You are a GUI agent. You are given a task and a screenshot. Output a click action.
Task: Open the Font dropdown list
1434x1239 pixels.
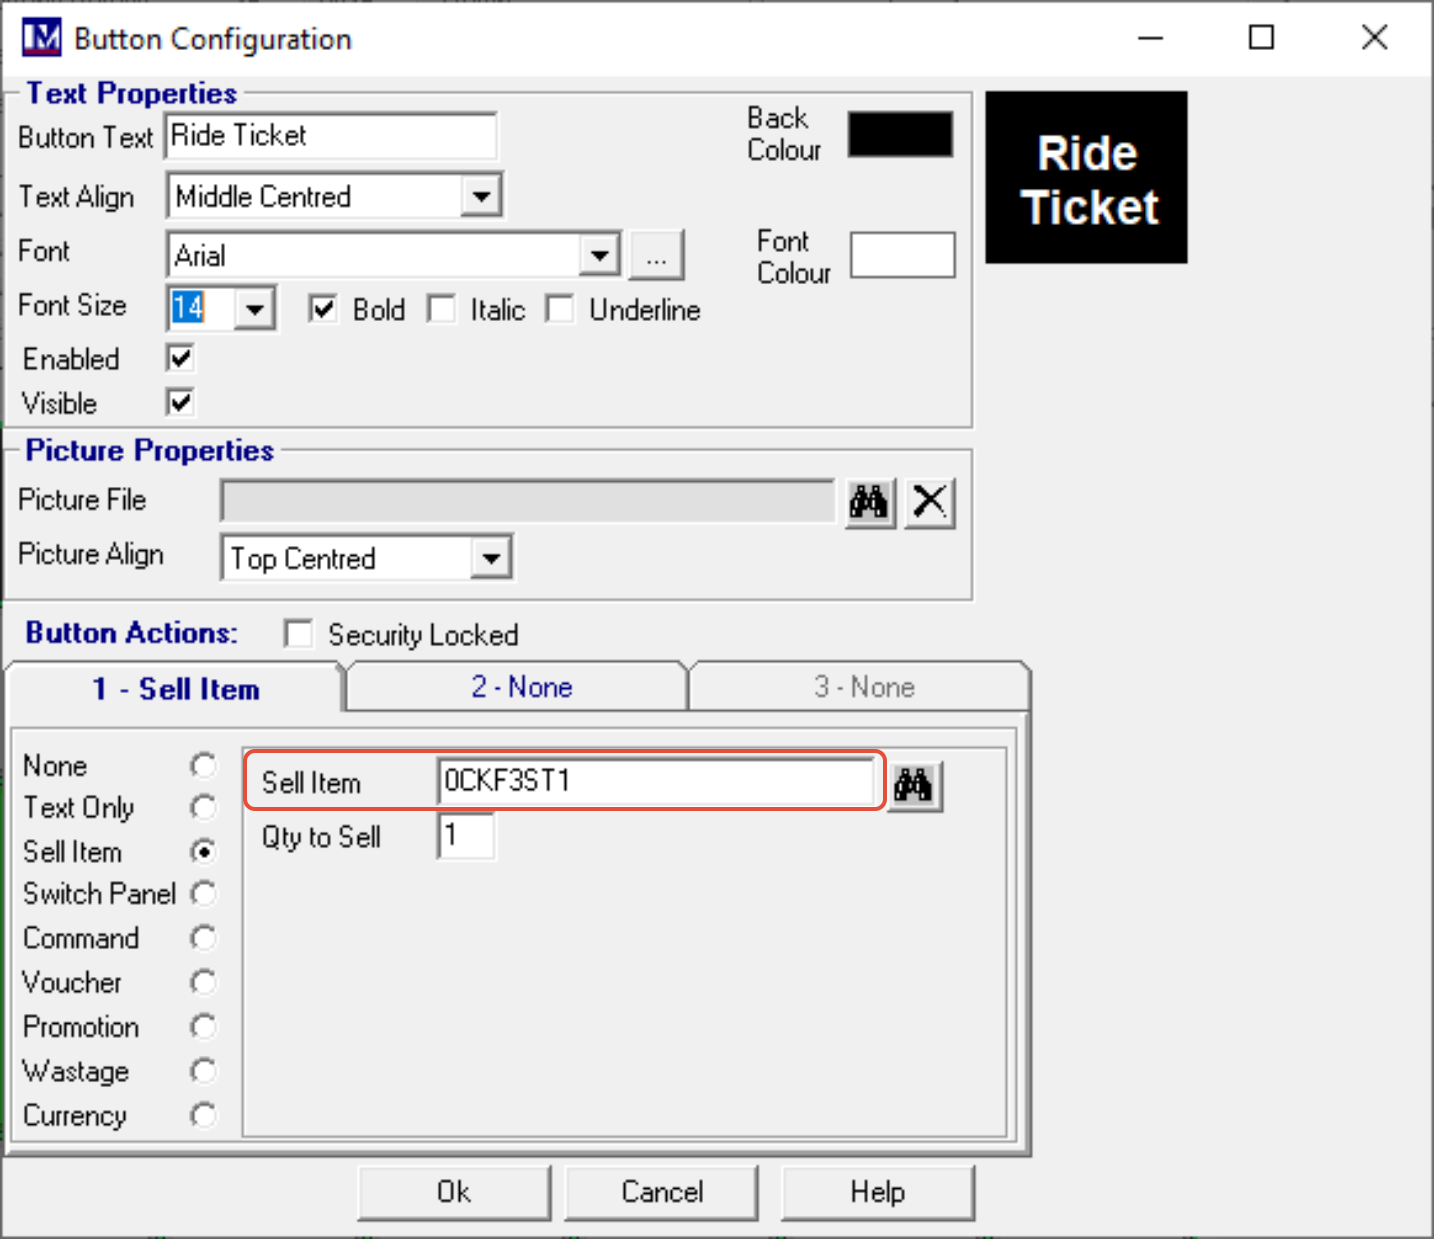[x=599, y=255]
